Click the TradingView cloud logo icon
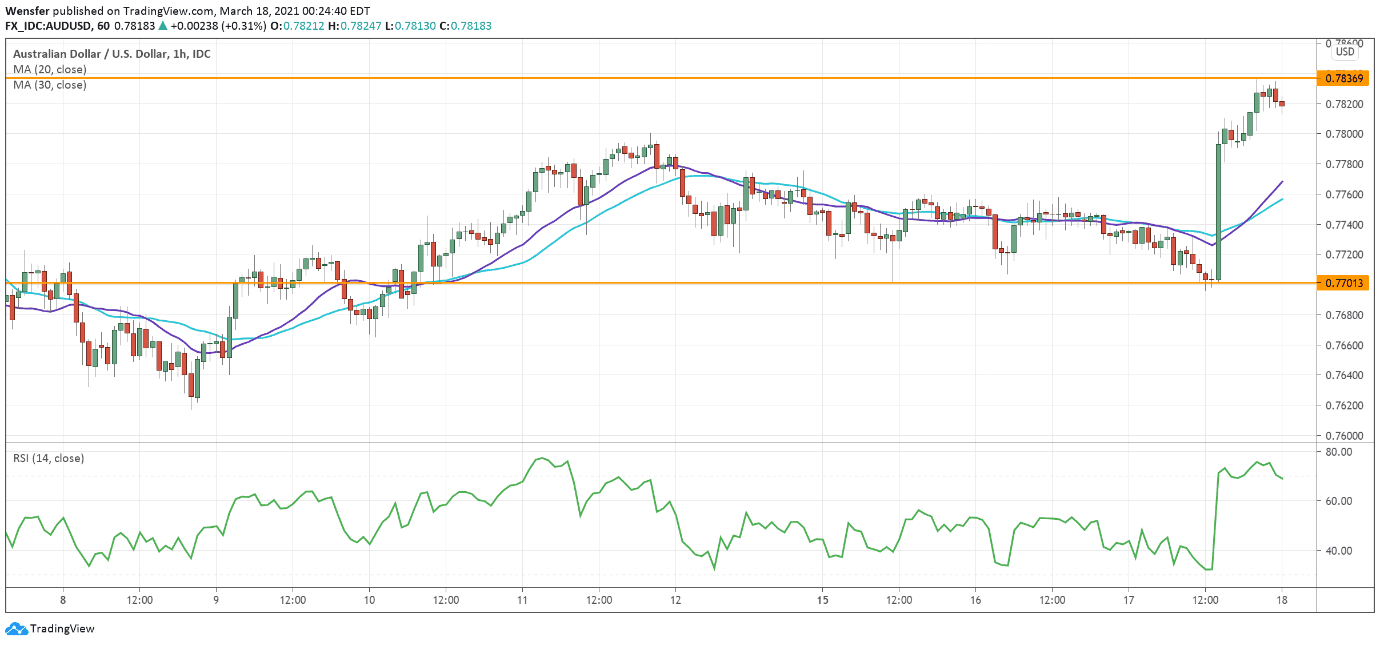This screenshot has height=645, width=1380. [x=15, y=629]
